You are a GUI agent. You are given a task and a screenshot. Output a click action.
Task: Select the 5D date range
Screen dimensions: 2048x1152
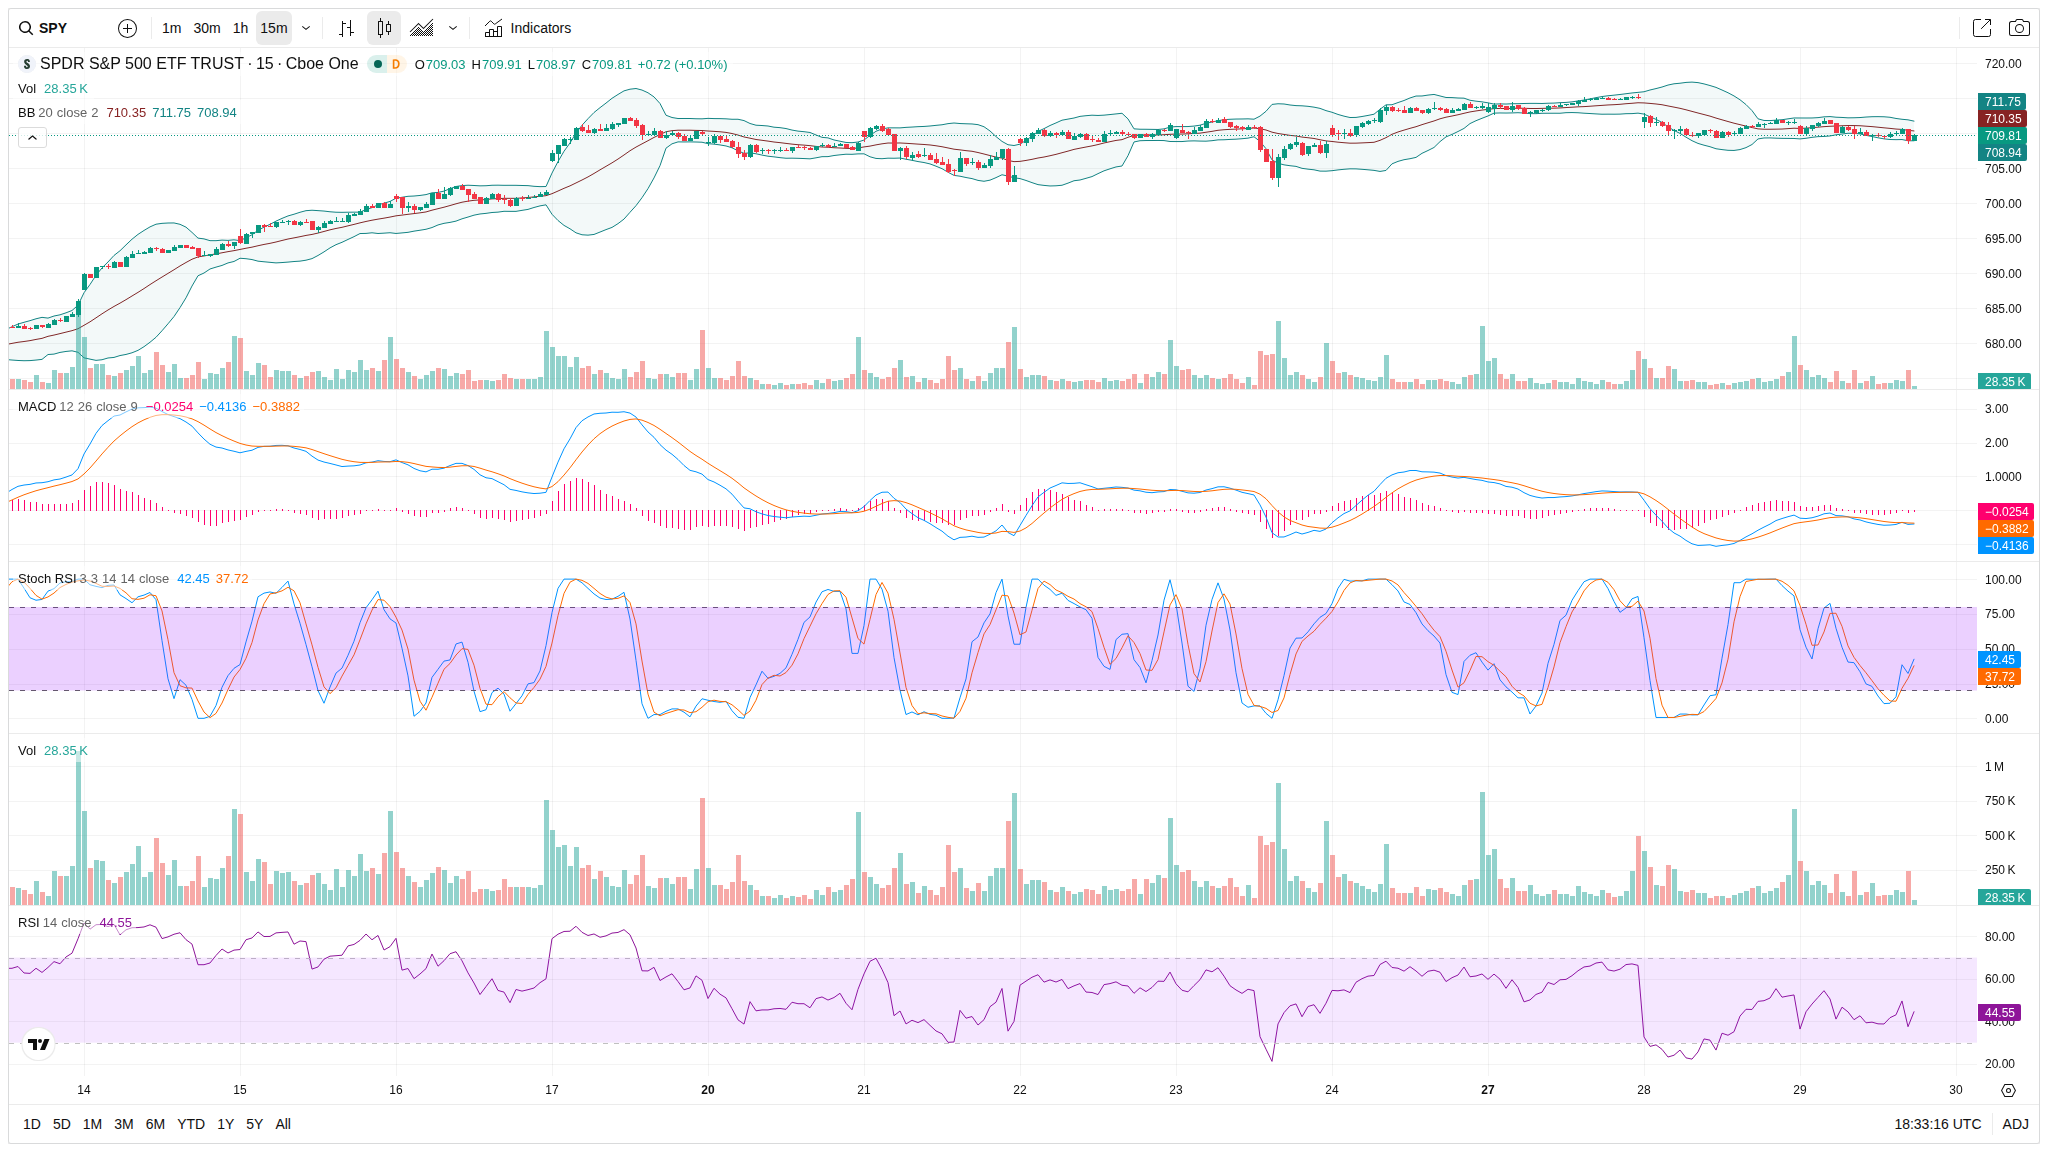[x=62, y=1124]
